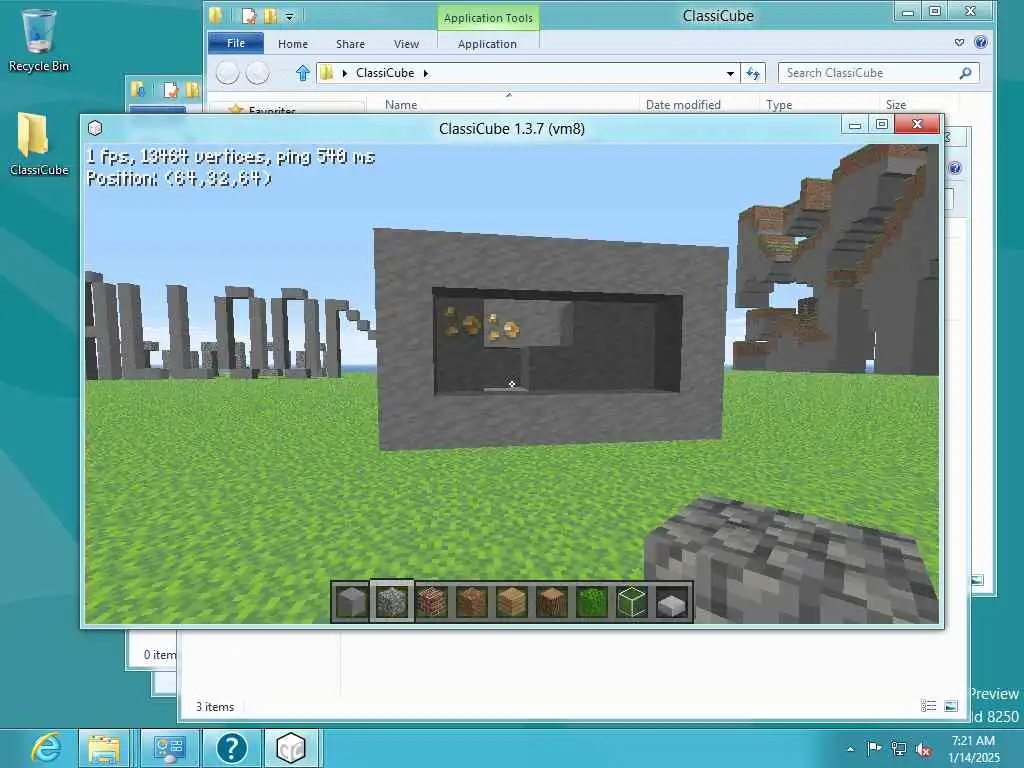Screen dimensions: 1024x768
Task: Open the Home ribbon tab
Action: click(293, 44)
